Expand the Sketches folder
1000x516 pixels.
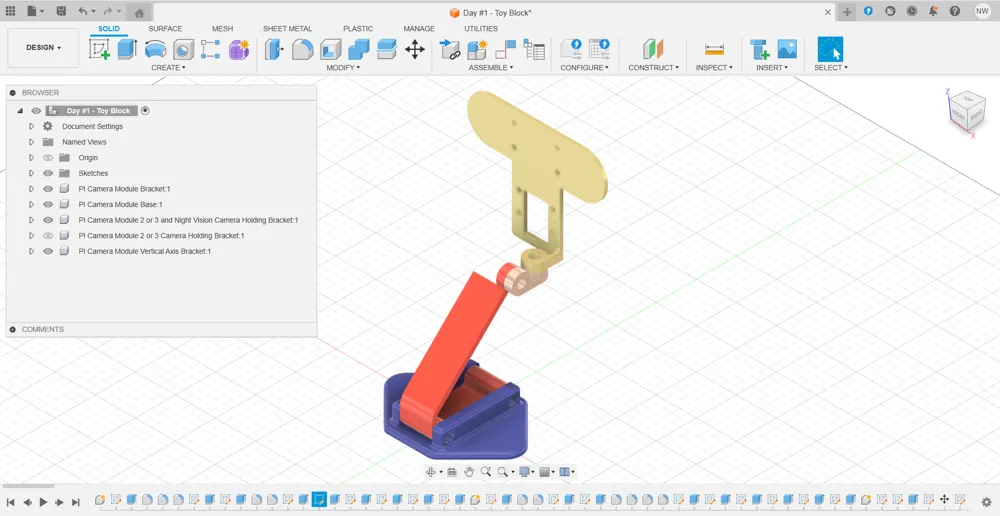pyautogui.click(x=31, y=173)
